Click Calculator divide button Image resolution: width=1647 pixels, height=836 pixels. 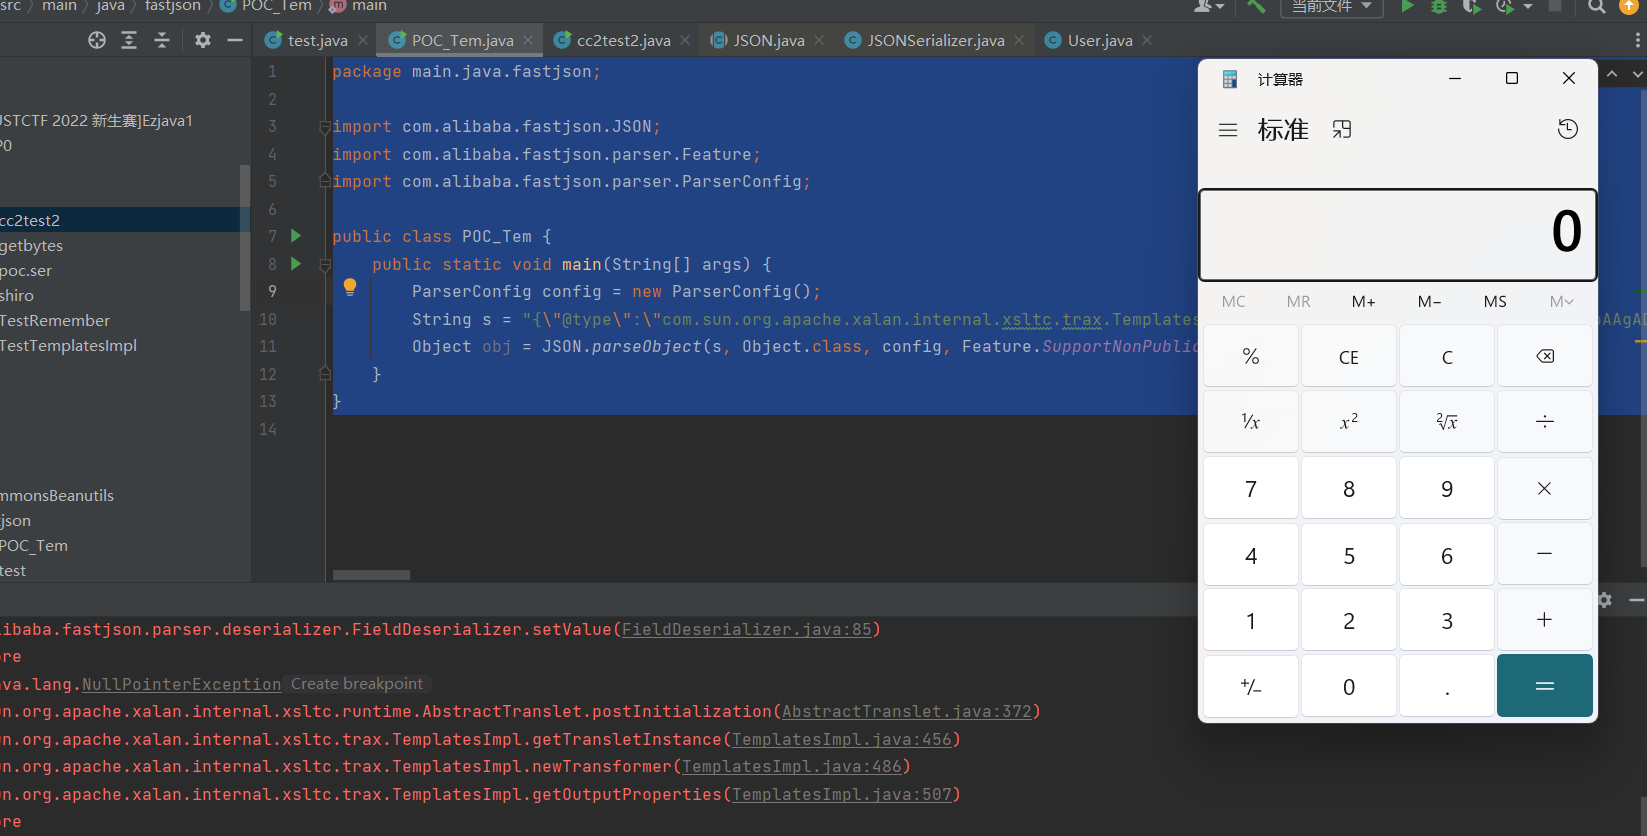pos(1544,422)
